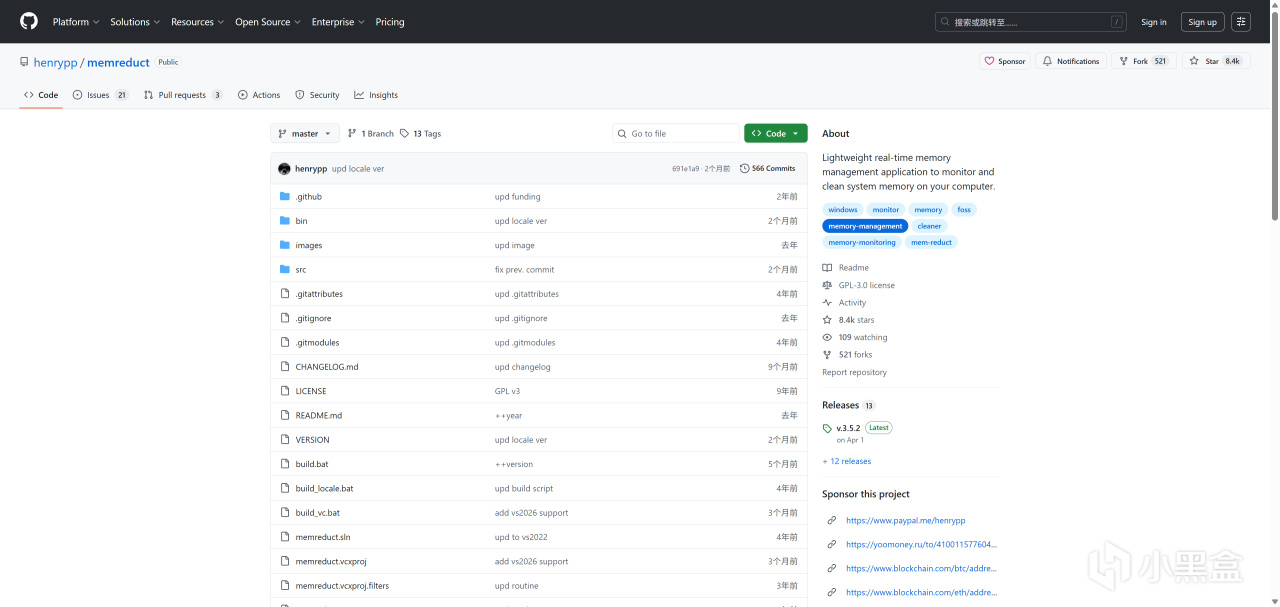Select the cleaner topic tag
The height and width of the screenshot is (607, 1280).
[929, 226]
